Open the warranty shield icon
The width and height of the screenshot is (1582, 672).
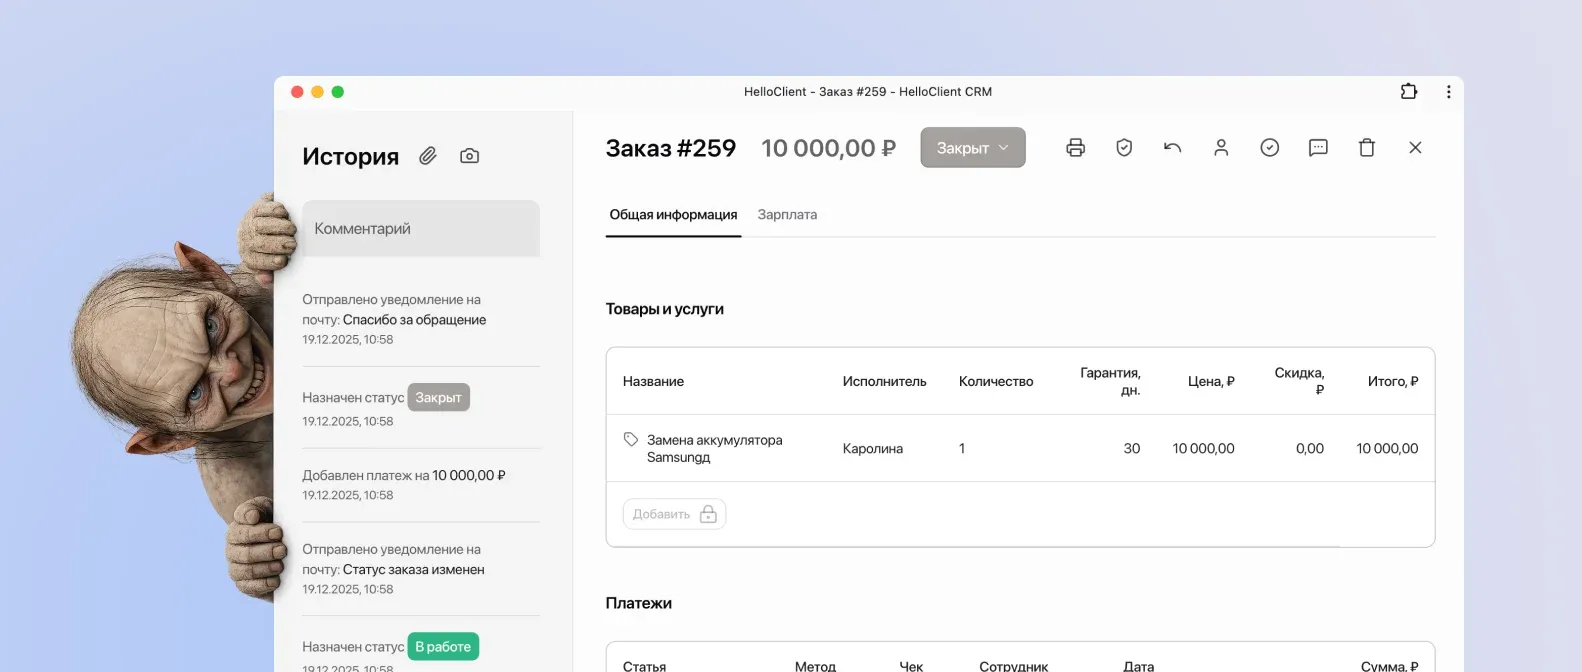click(x=1124, y=148)
